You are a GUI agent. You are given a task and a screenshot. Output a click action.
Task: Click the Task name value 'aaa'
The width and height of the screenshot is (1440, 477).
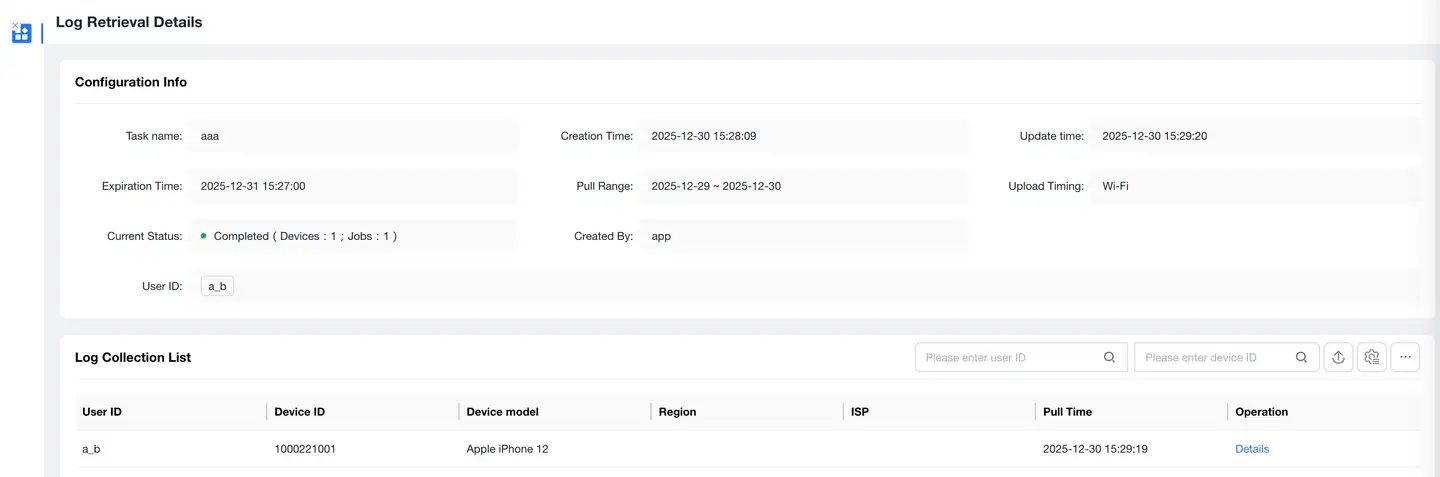pyautogui.click(x=210, y=136)
